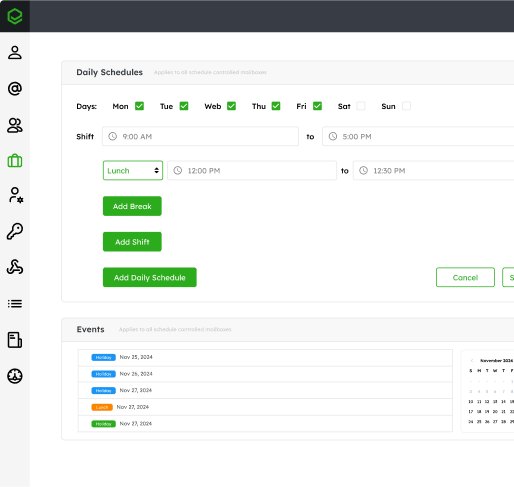Viewport: 514px width, 487px height.
Task: Go to previous month in calendar
Action: coord(472,361)
